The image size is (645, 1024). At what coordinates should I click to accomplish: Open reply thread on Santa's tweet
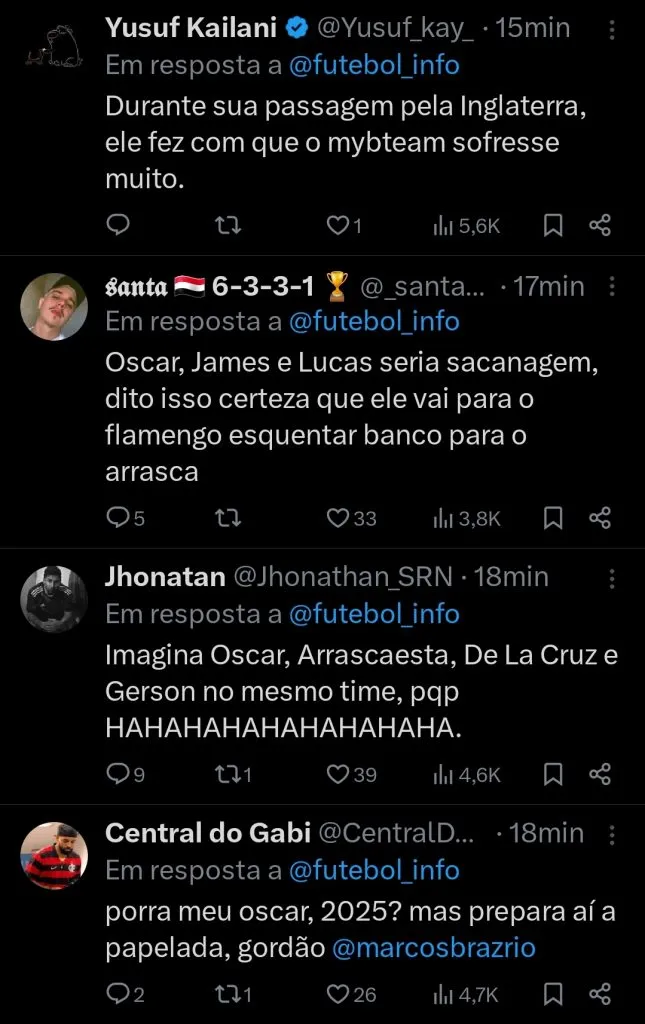click(x=118, y=518)
